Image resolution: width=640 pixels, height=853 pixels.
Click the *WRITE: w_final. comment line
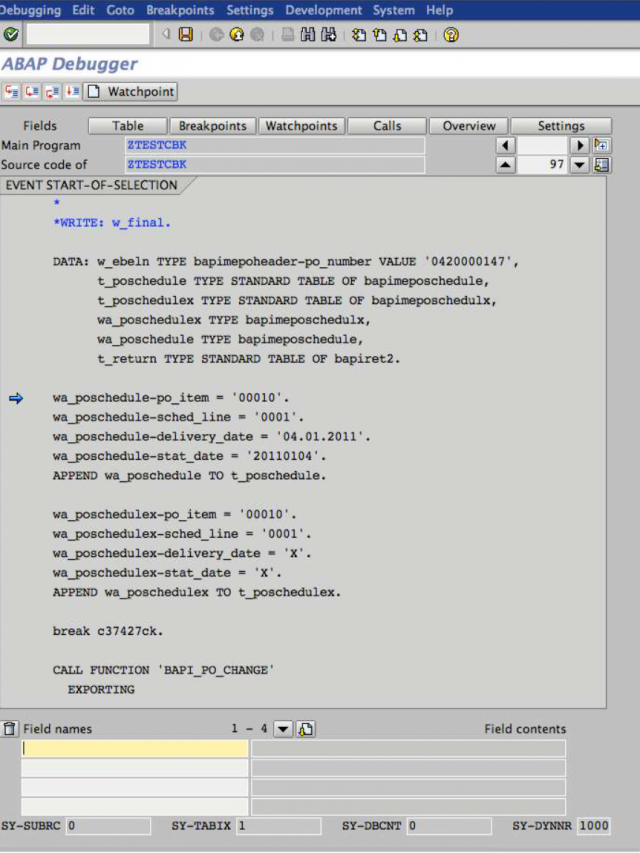[x=112, y=222]
